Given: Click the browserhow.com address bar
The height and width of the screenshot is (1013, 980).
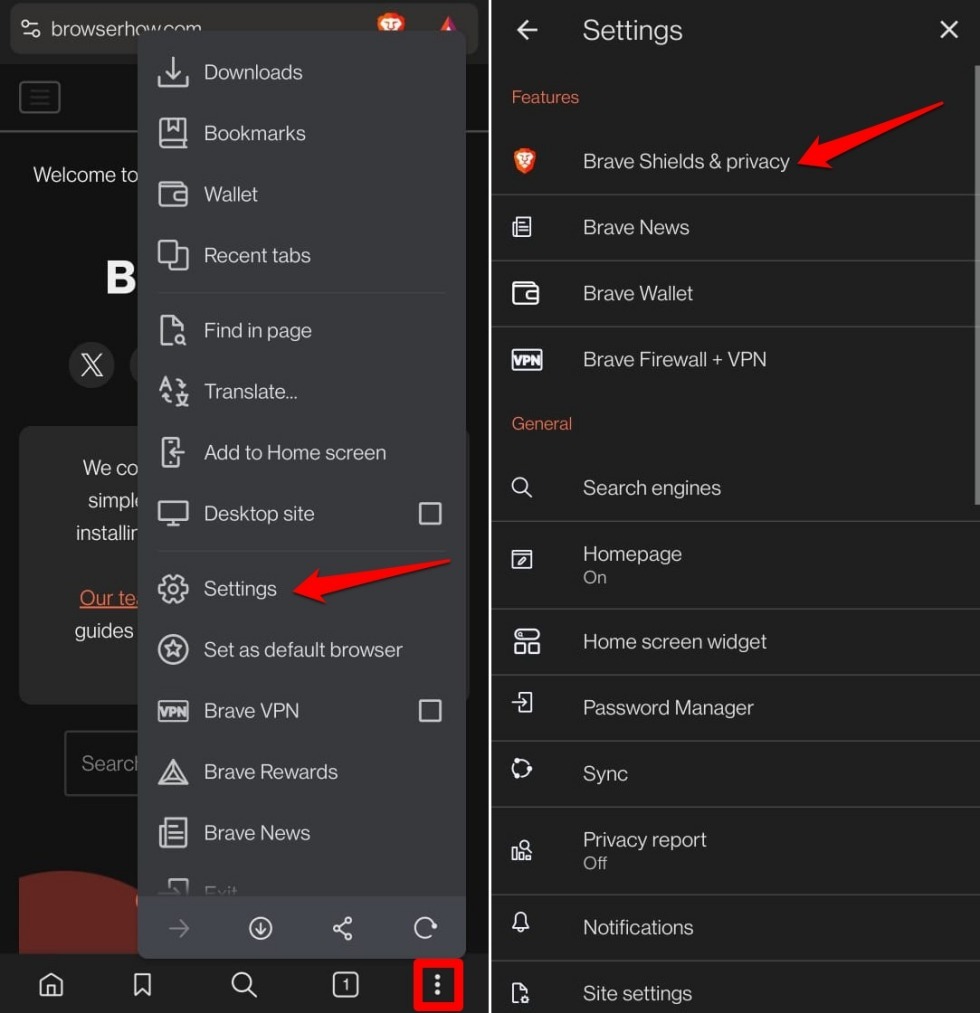Looking at the screenshot, I should (x=244, y=28).
